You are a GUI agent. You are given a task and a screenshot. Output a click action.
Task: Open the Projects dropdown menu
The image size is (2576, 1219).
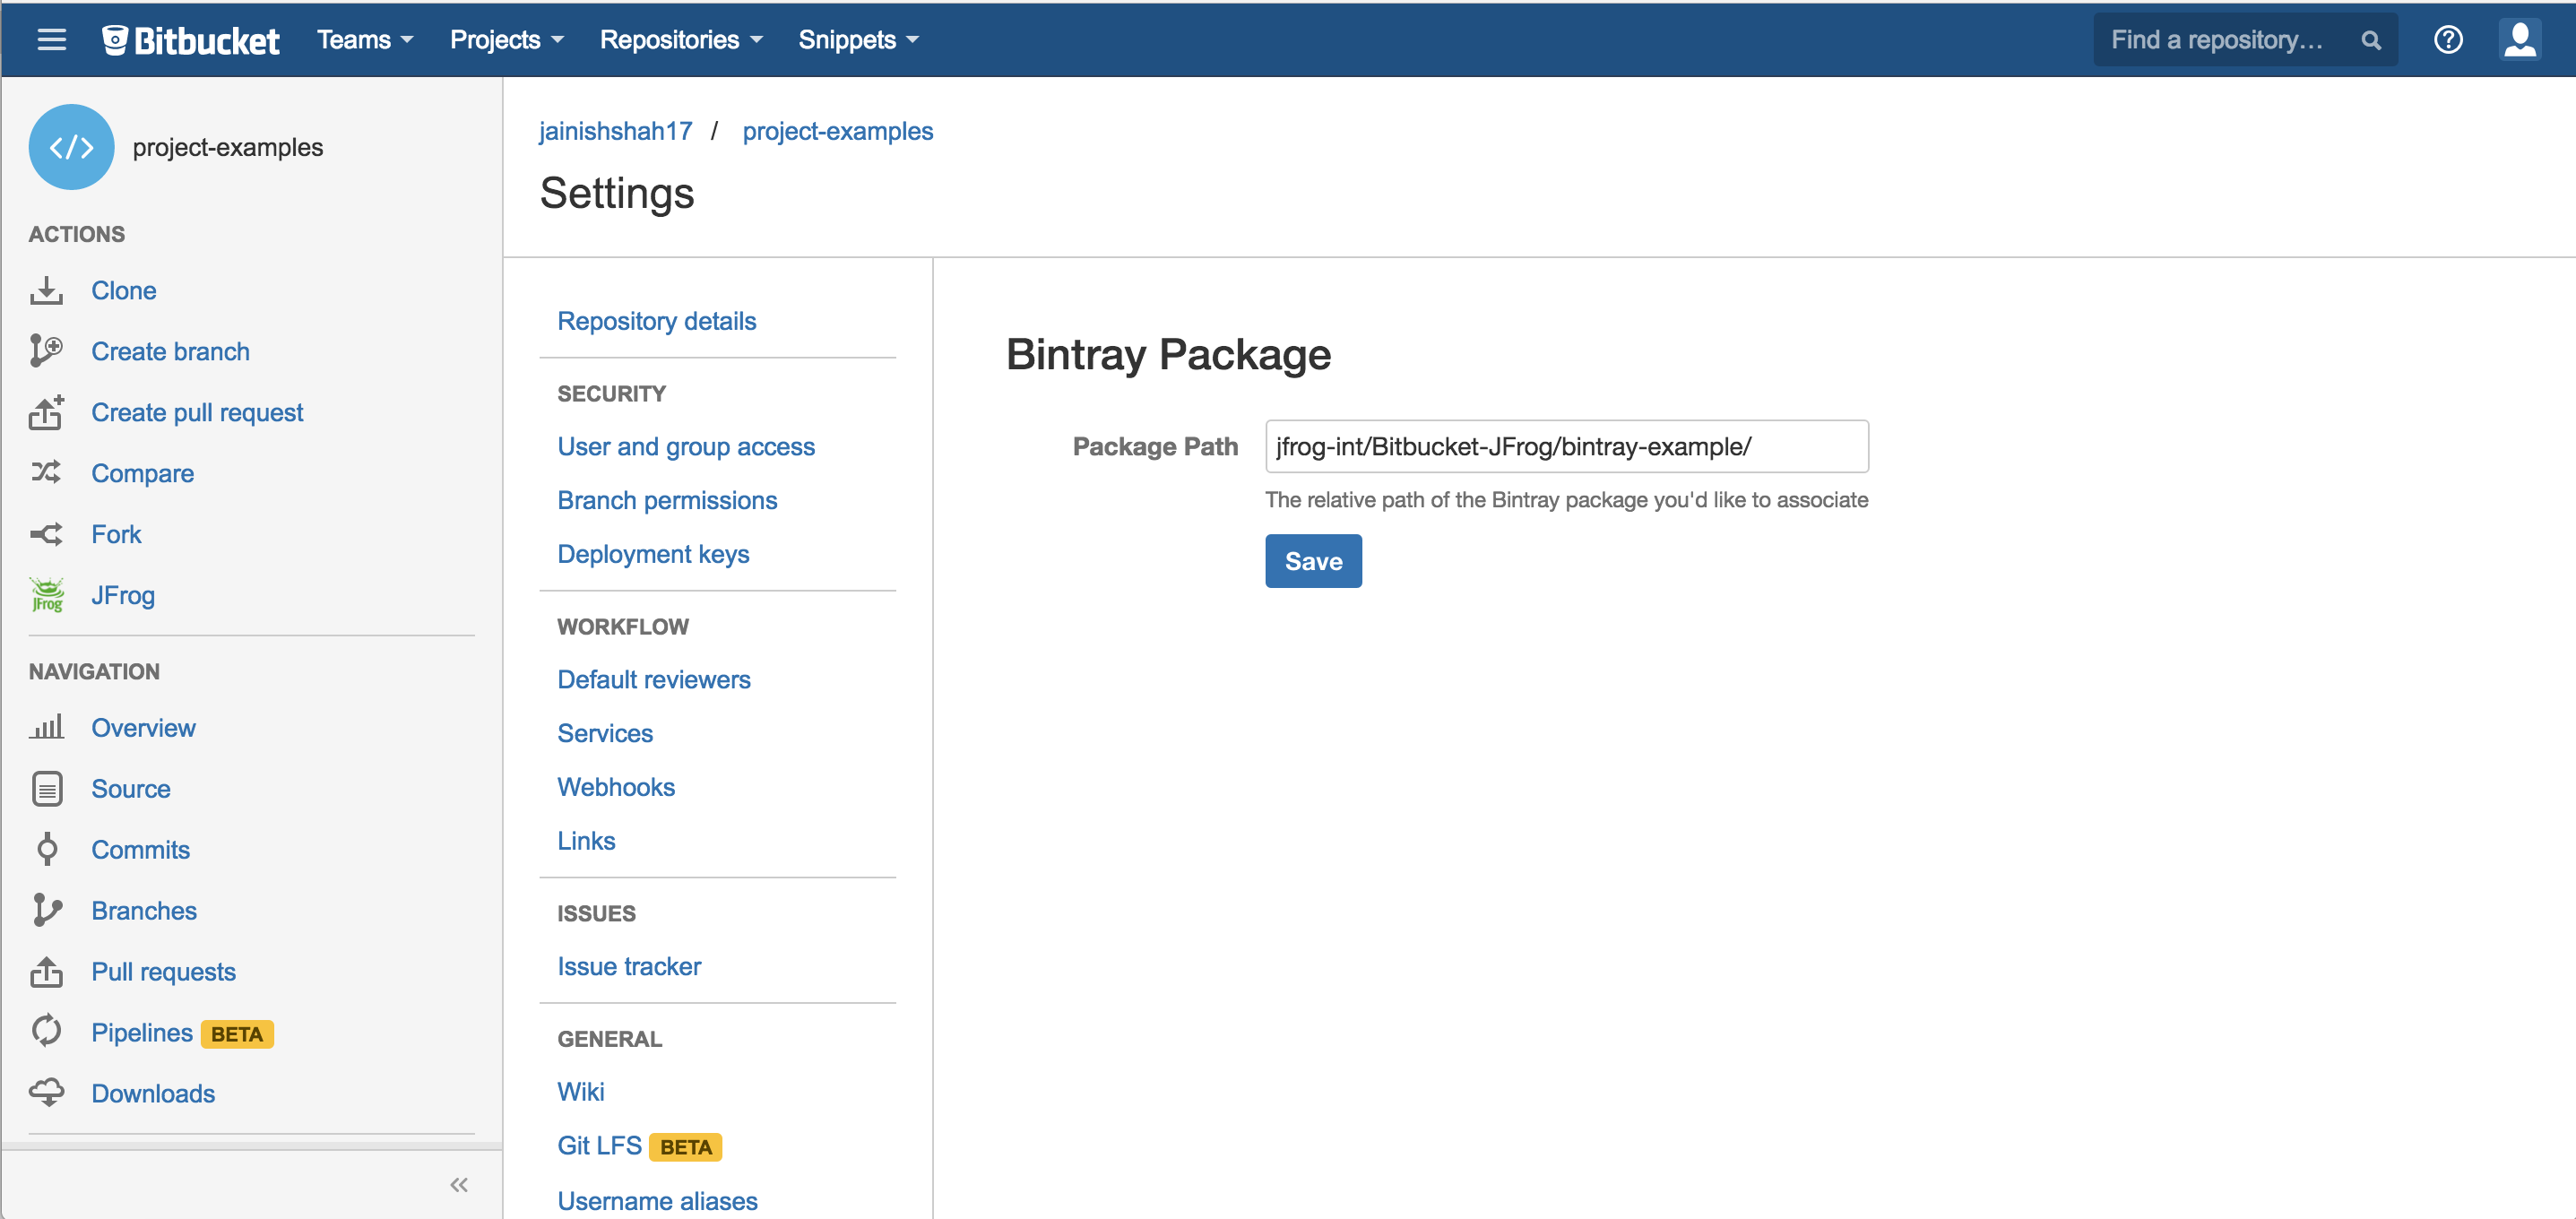pos(506,40)
